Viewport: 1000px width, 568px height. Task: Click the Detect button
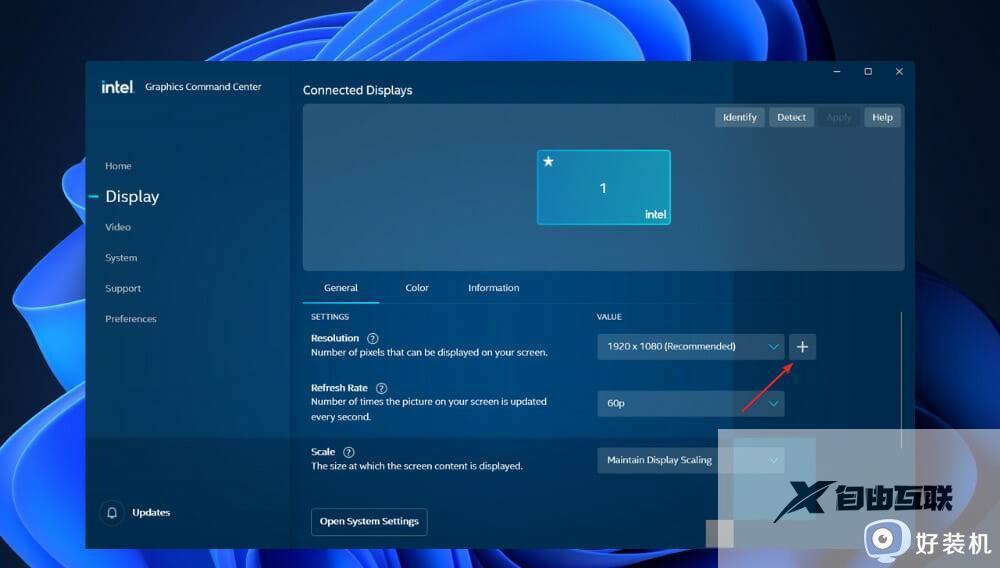coord(791,117)
